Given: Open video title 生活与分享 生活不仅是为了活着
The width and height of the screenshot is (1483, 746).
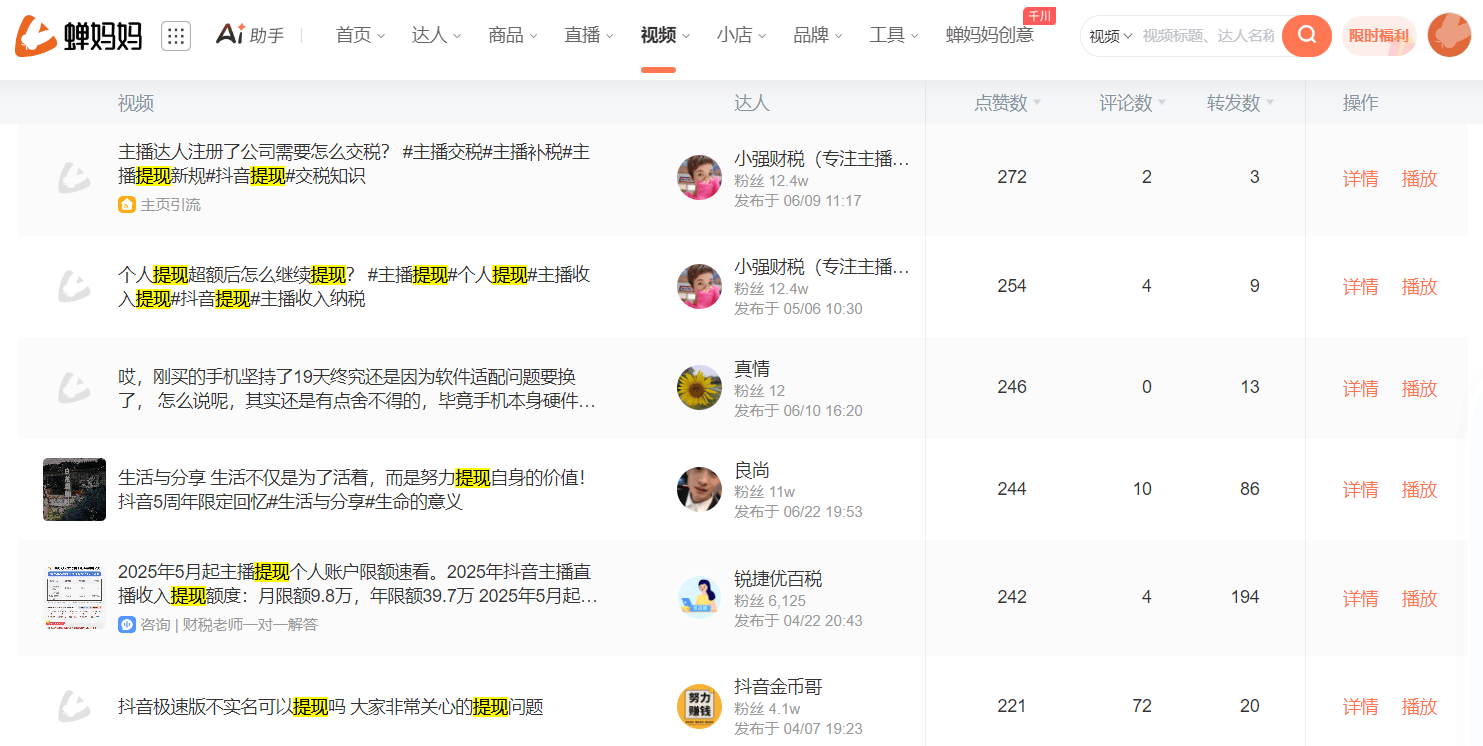Looking at the screenshot, I should [352, 489].
